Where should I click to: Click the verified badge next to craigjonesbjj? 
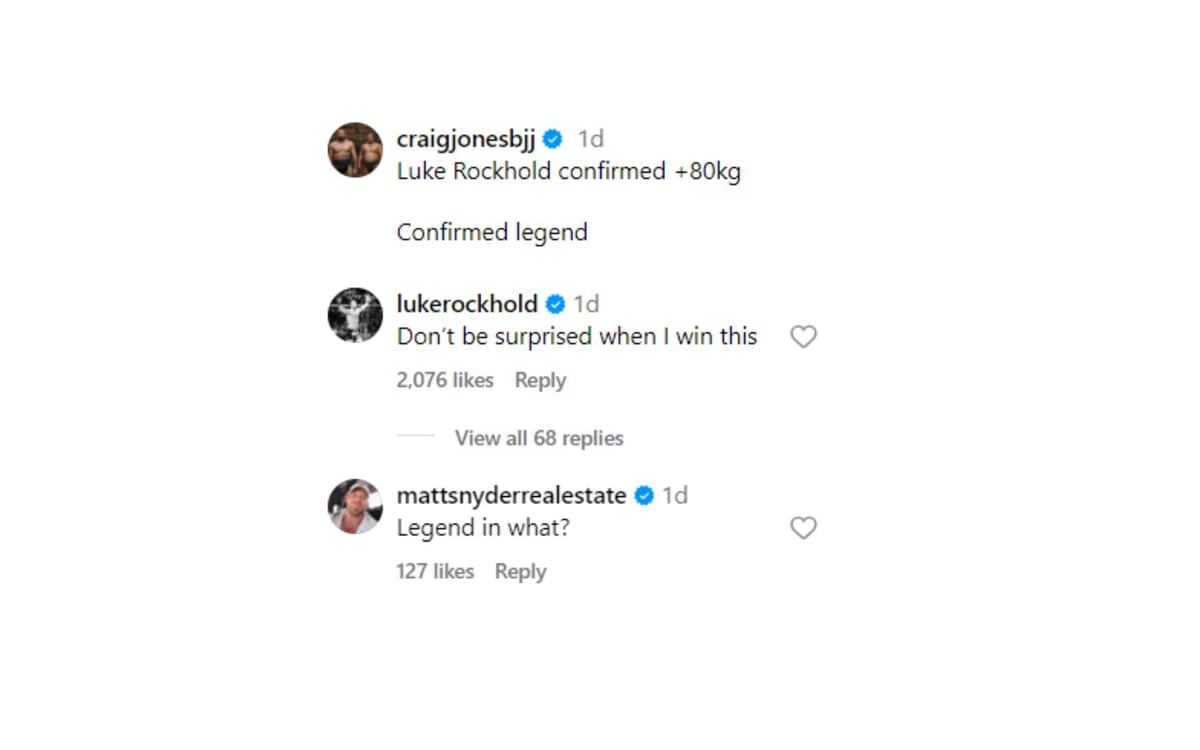553,139
